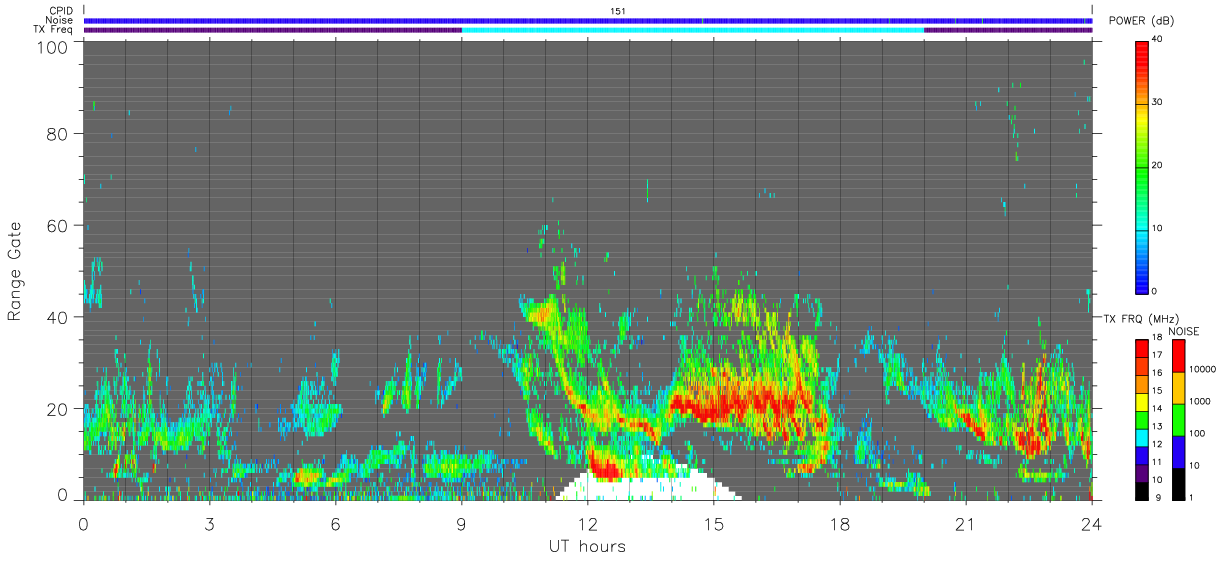Click the 80 tick on Range Gate axis
Viewport: 1228px width, 567px height.
58,133
